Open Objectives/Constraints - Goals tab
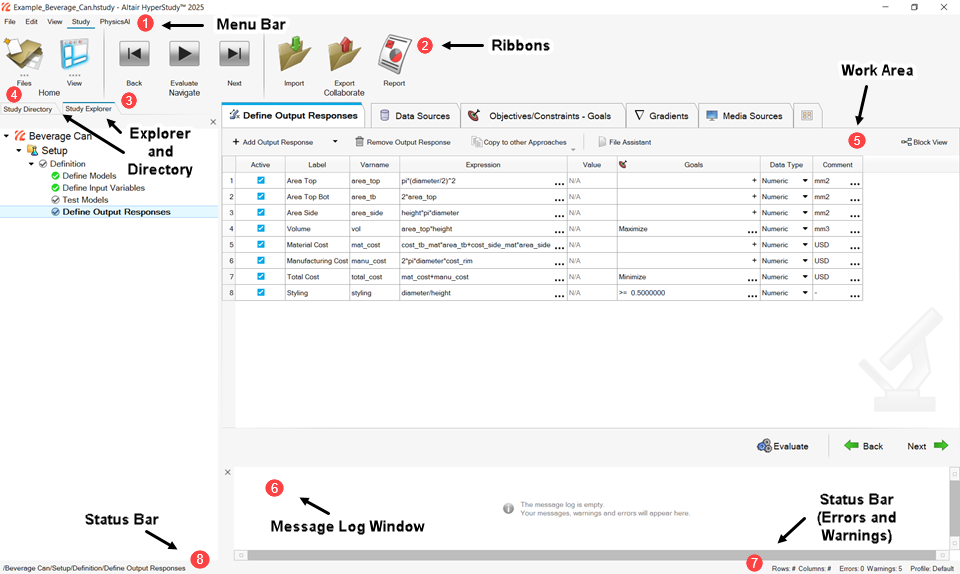The image size is (960, 574). coord(542,115)
